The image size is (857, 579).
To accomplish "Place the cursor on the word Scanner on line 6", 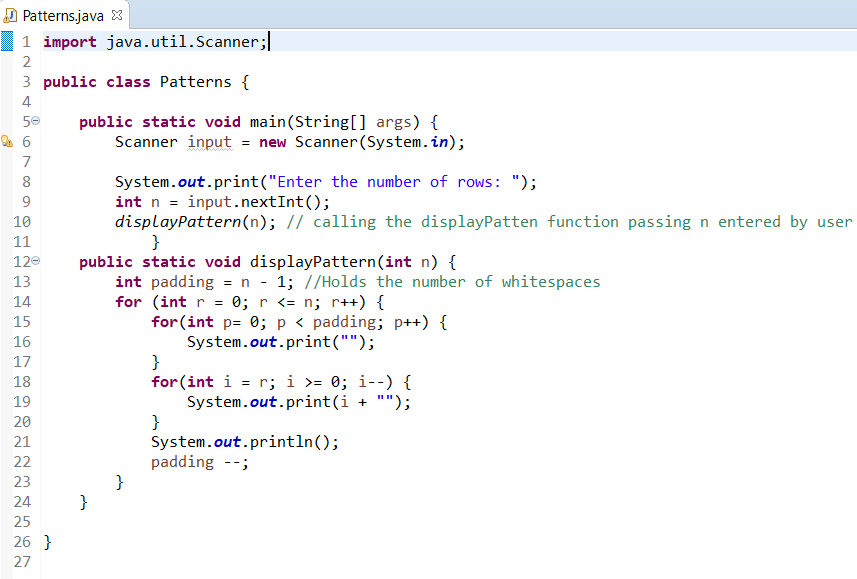I will pyautogui.click(x=145, y=141).
